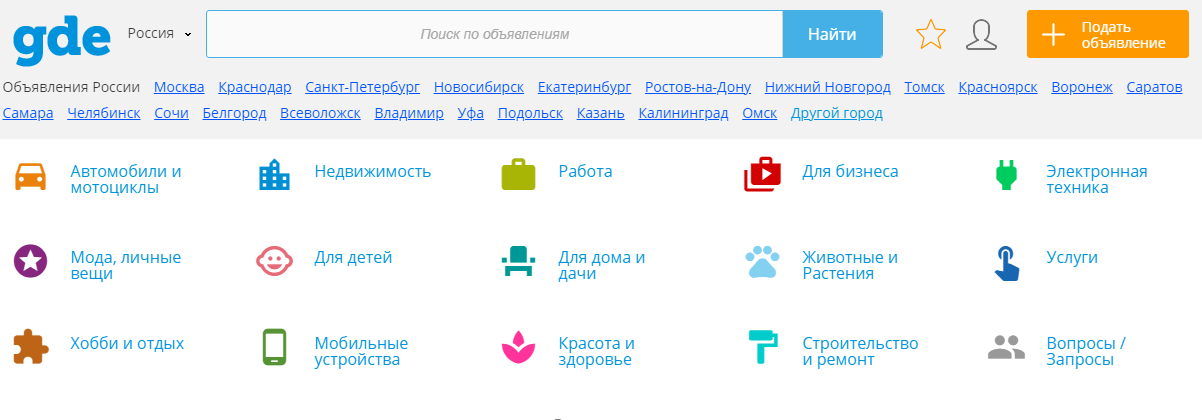Click the green plug electronics icon
The height and width of the screenshot is (420, 1202).
tap(1006, 175)
